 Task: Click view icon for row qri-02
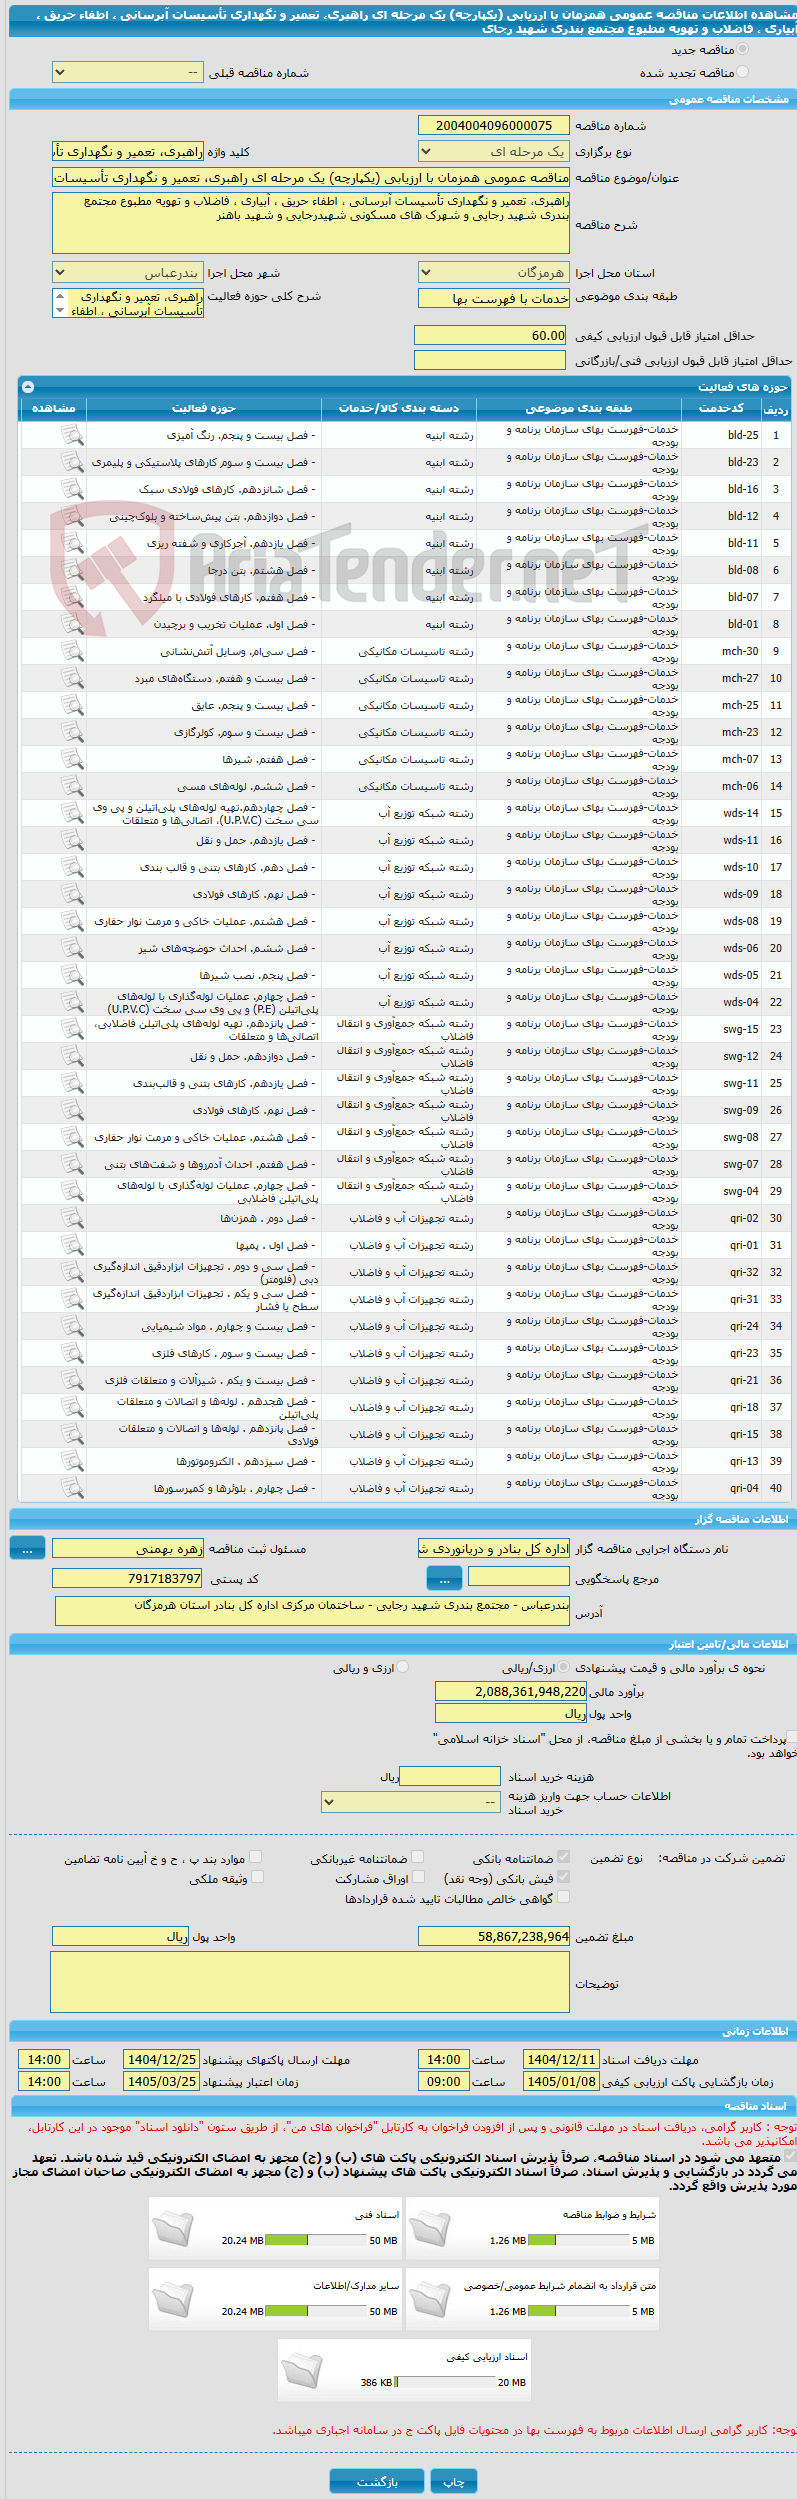tap(72, 1218)
